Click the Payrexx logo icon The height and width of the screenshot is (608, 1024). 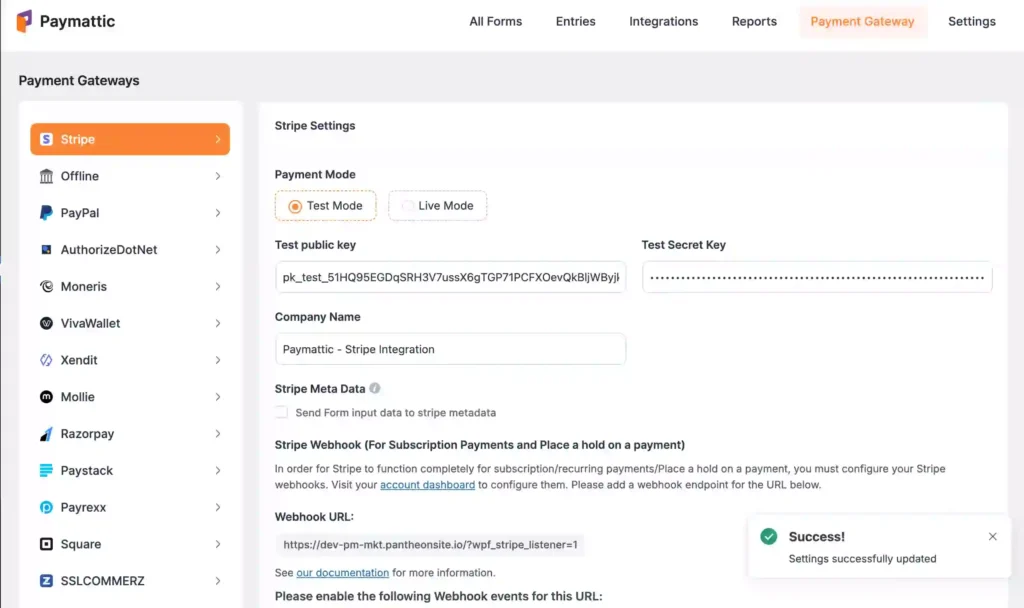[46, 507]
